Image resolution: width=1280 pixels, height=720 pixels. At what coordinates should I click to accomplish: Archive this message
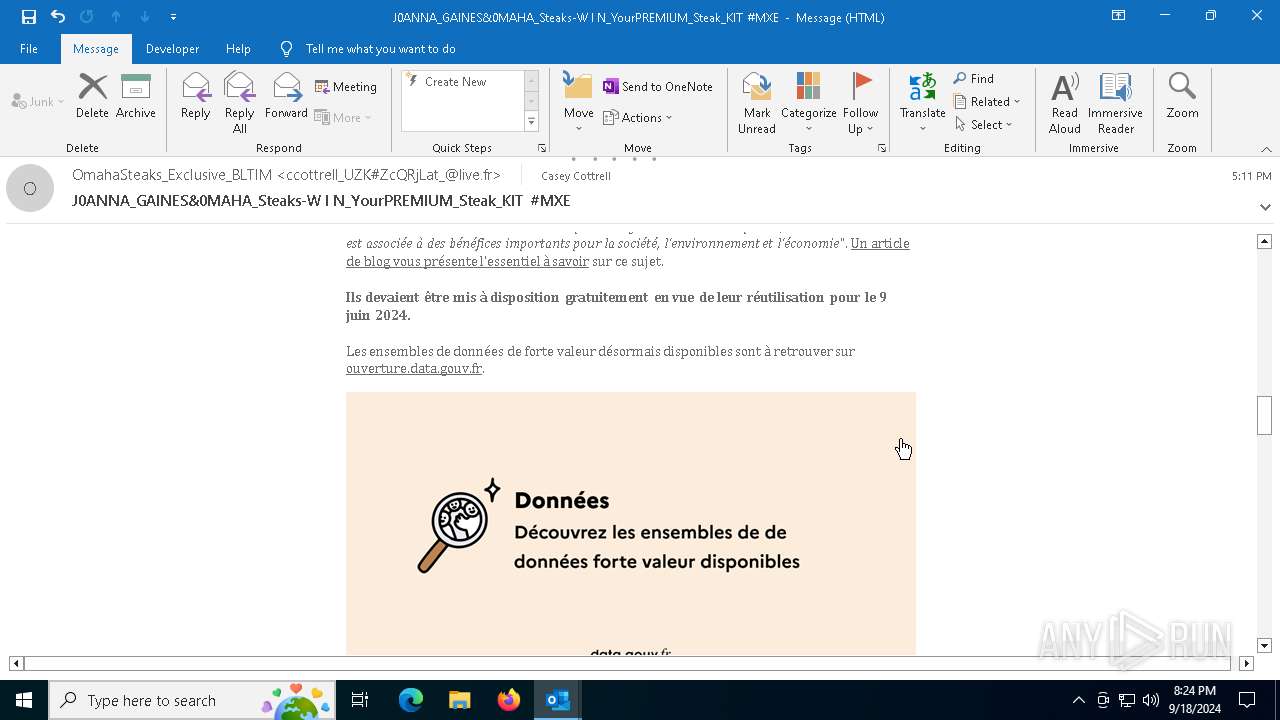click(x=136, y=97)
